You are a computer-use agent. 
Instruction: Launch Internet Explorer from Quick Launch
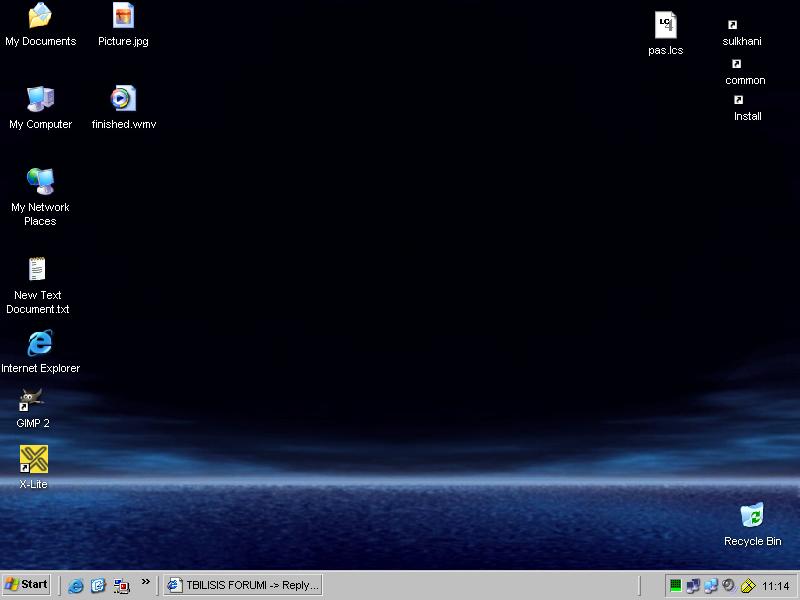[76, 585]
